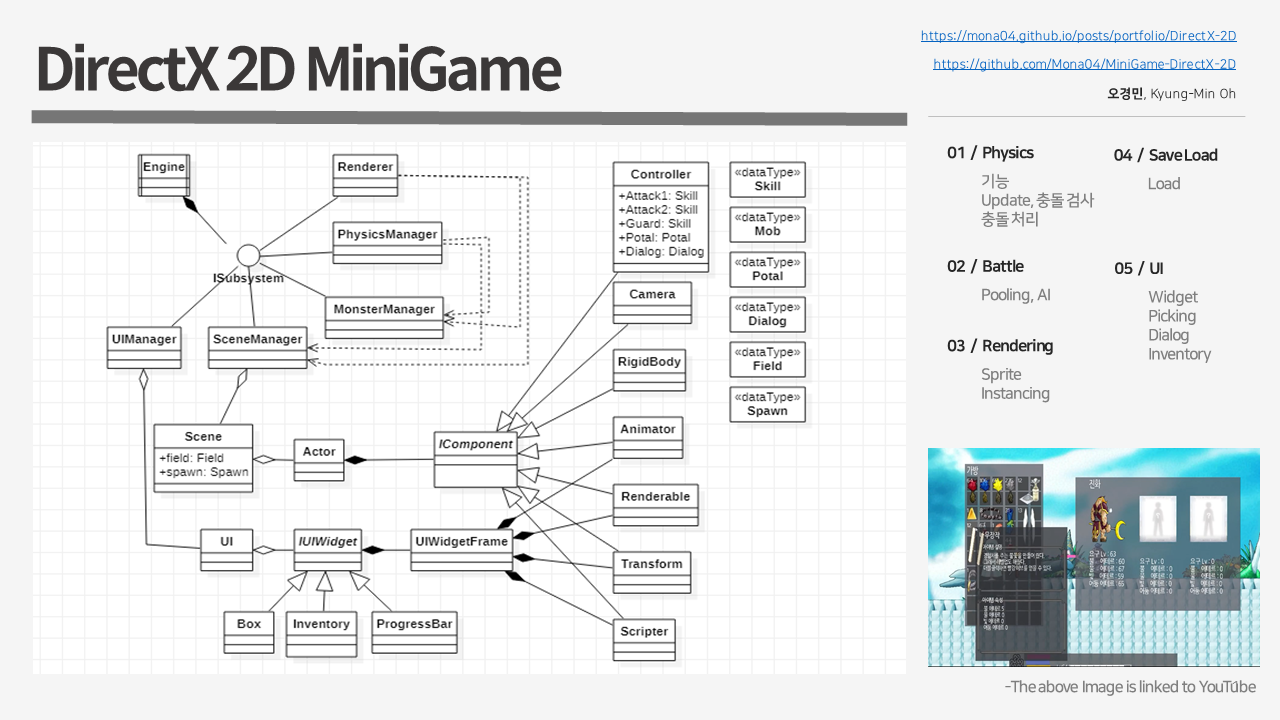The height and width of the screenshot is (720, 1280).
Task: Click 'Widget' in the UI list
Action: click(1173, 297)
